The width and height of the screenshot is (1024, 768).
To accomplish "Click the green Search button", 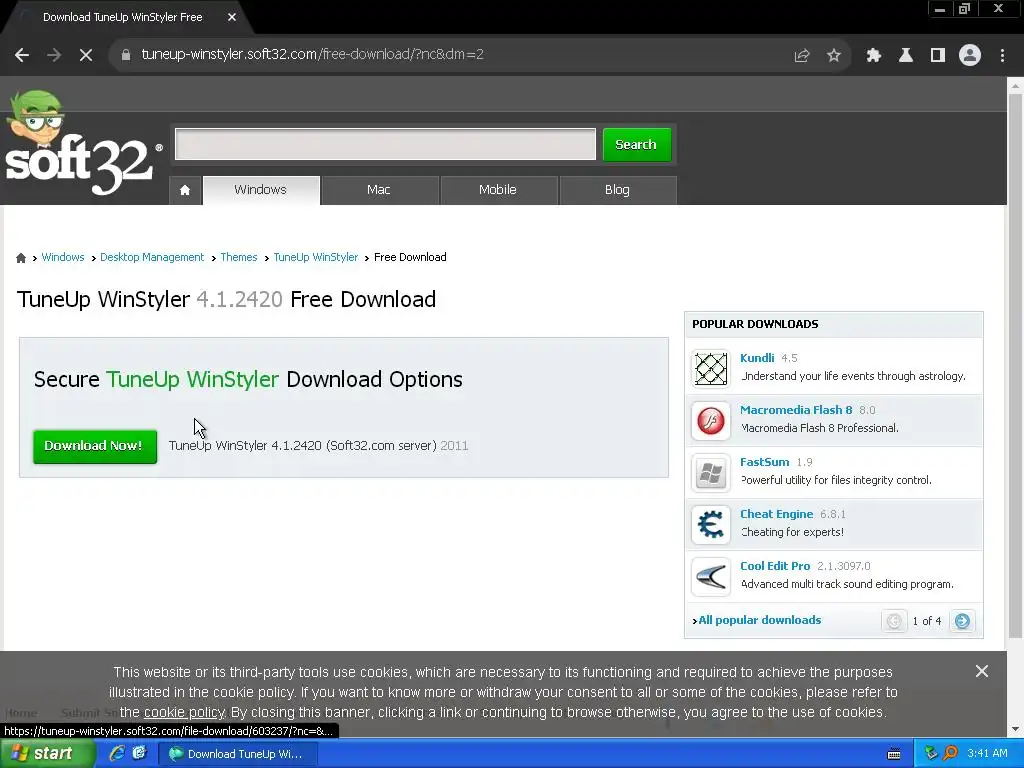I will 636,144.
